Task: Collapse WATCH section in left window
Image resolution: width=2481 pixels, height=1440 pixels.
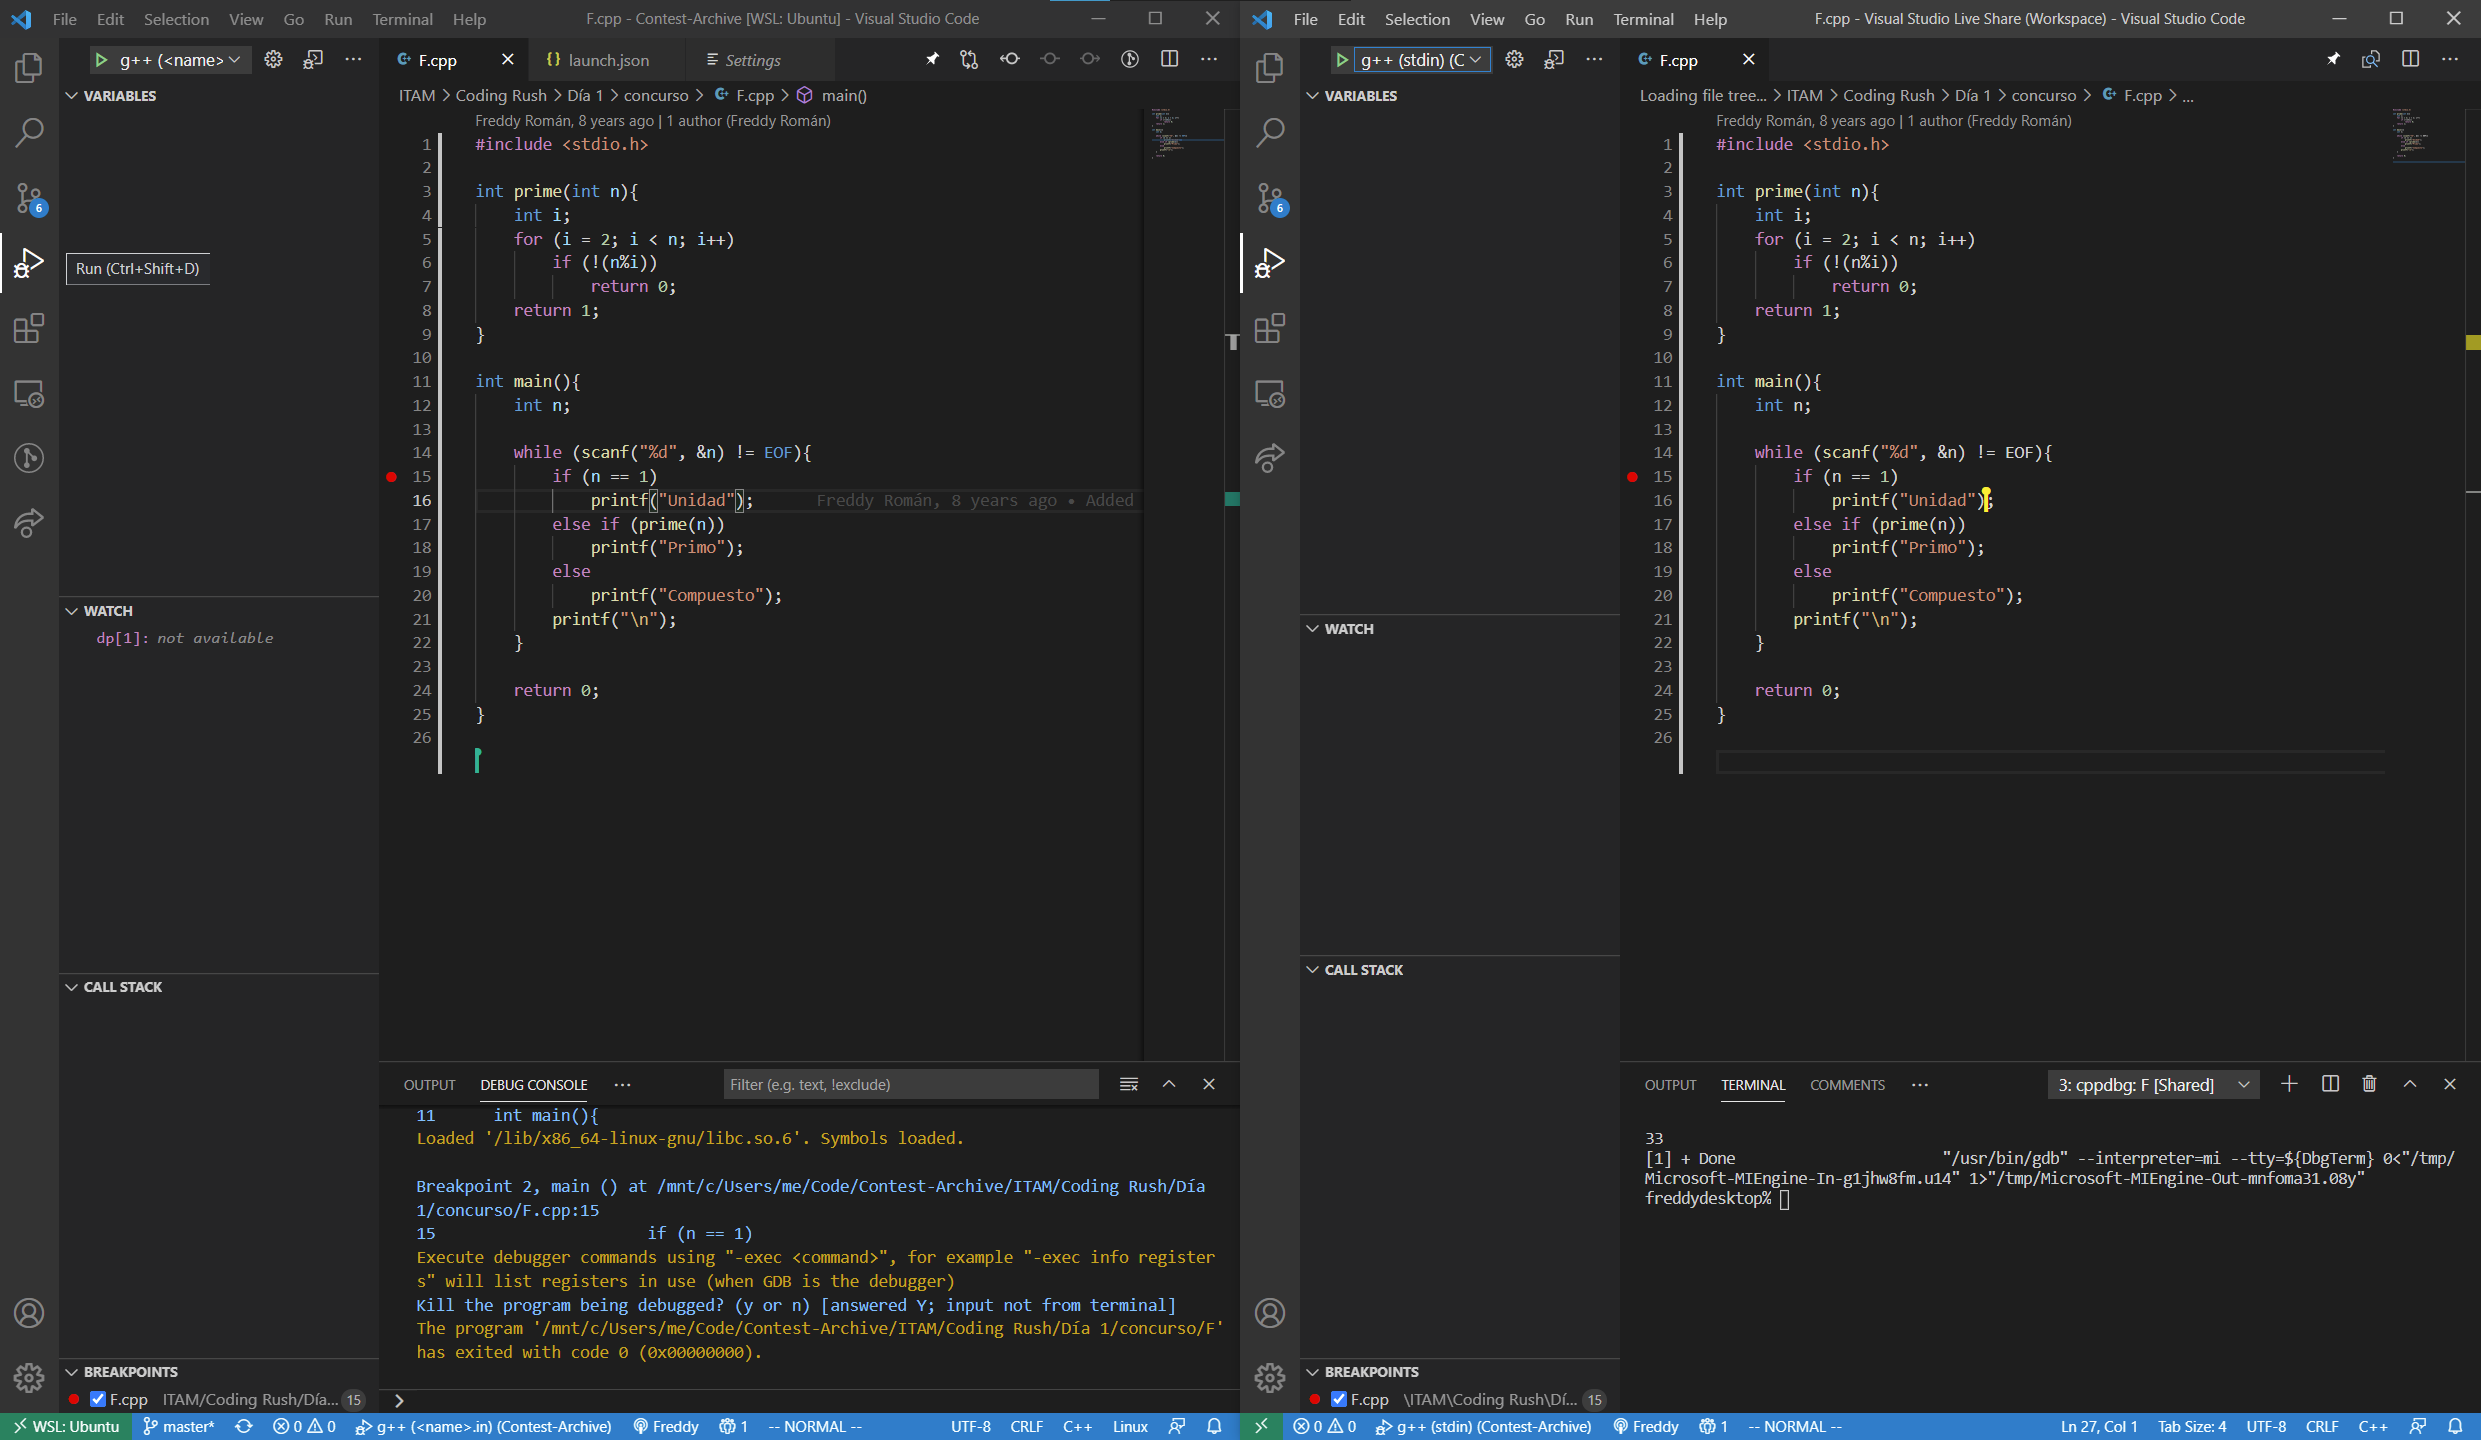Action: [107, 611]
